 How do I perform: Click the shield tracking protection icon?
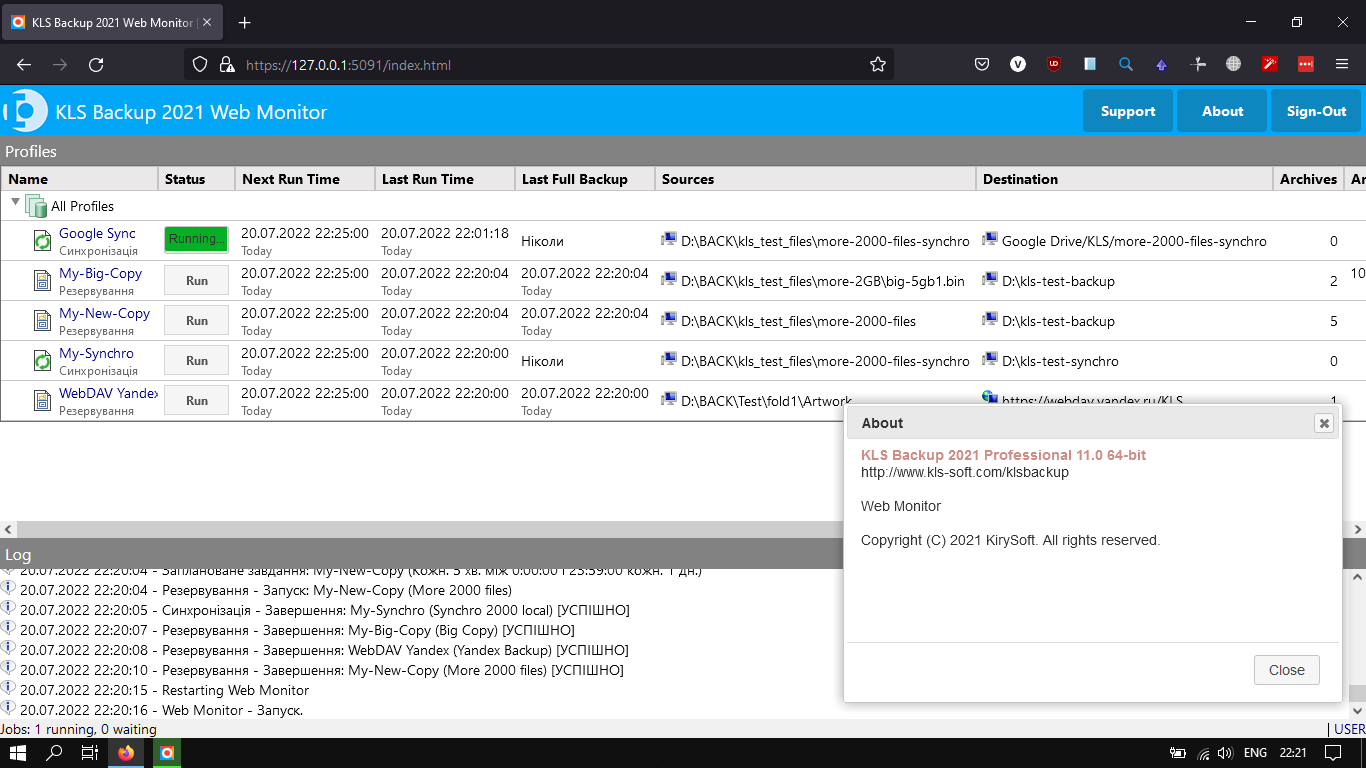click(x=200, y=64)
